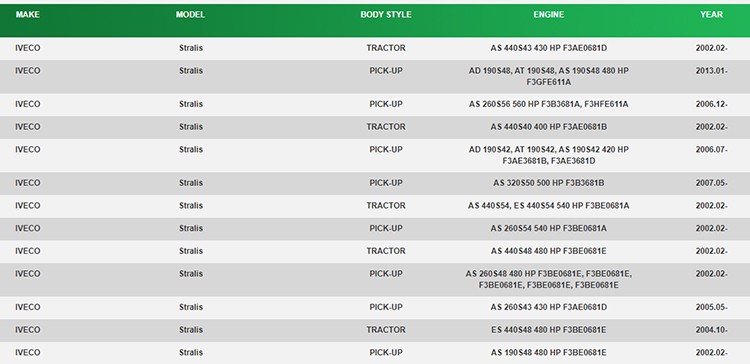750x364 pixels.
Task: Click the YEAR column header
Action: [711, 15]
